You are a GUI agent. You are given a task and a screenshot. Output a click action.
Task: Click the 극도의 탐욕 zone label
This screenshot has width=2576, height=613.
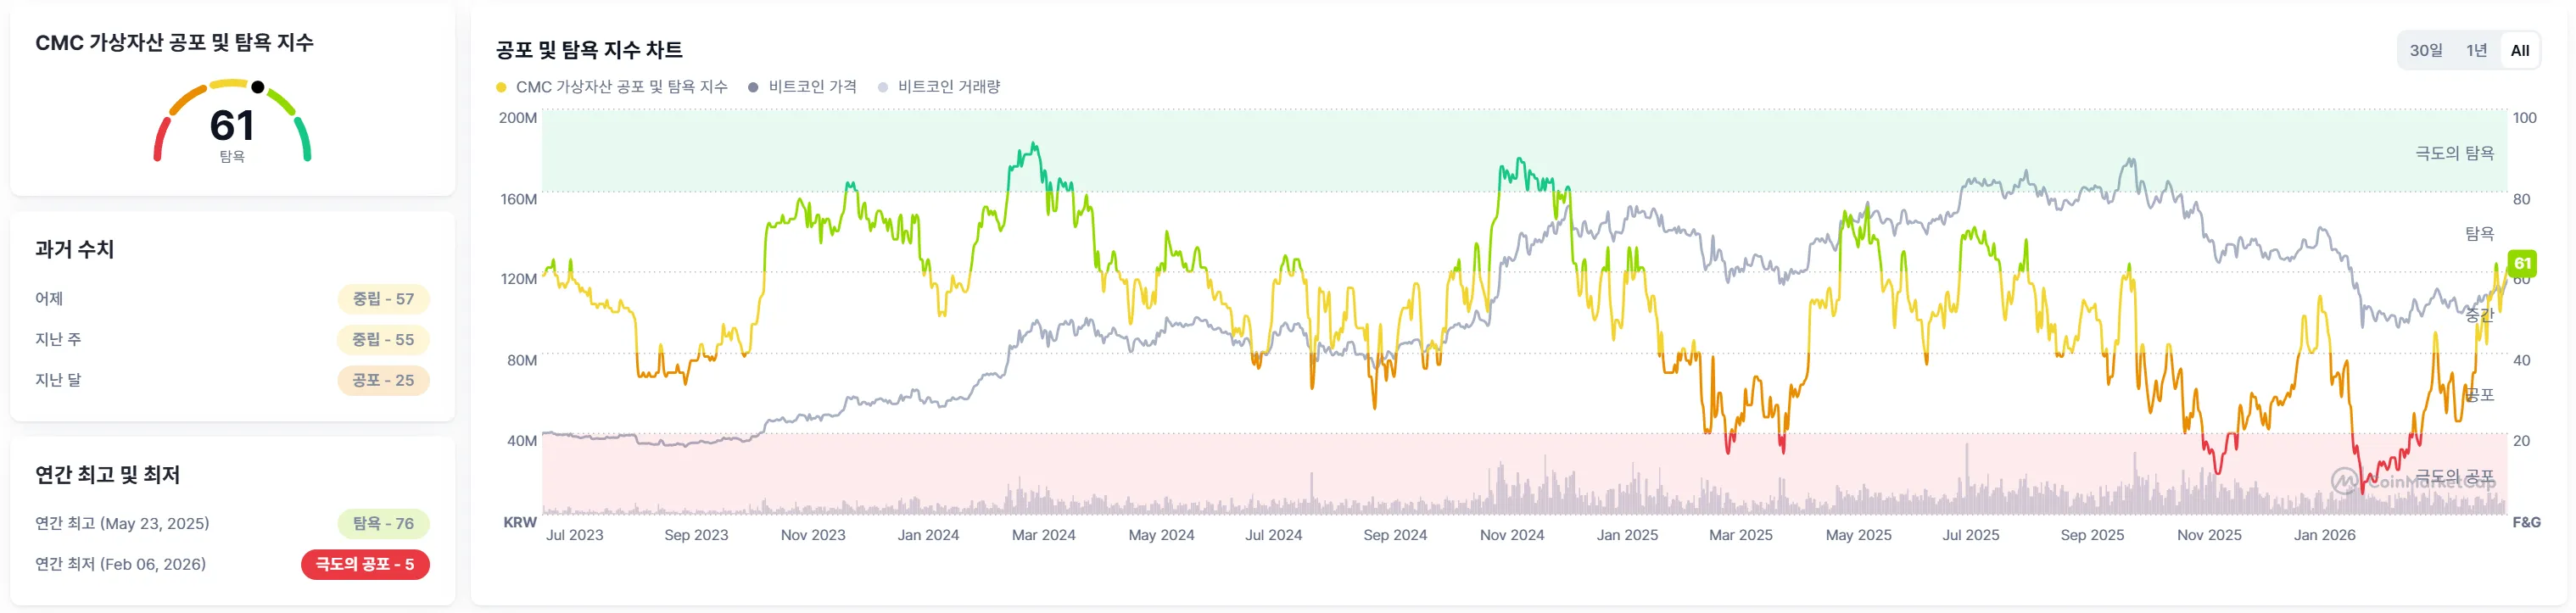coord(2454,153)
